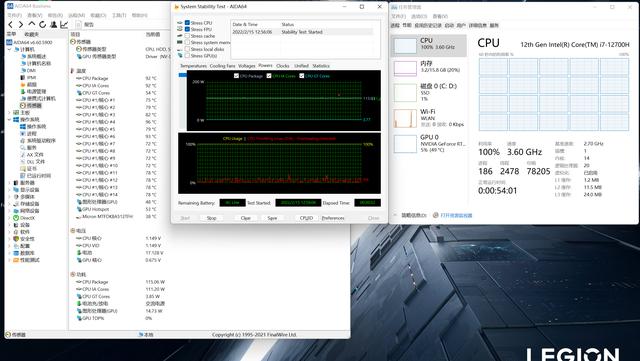Uncheck CPU Package in the power graph legend
Viewport: 640px width, 361px height.
(x=236, y=76)
